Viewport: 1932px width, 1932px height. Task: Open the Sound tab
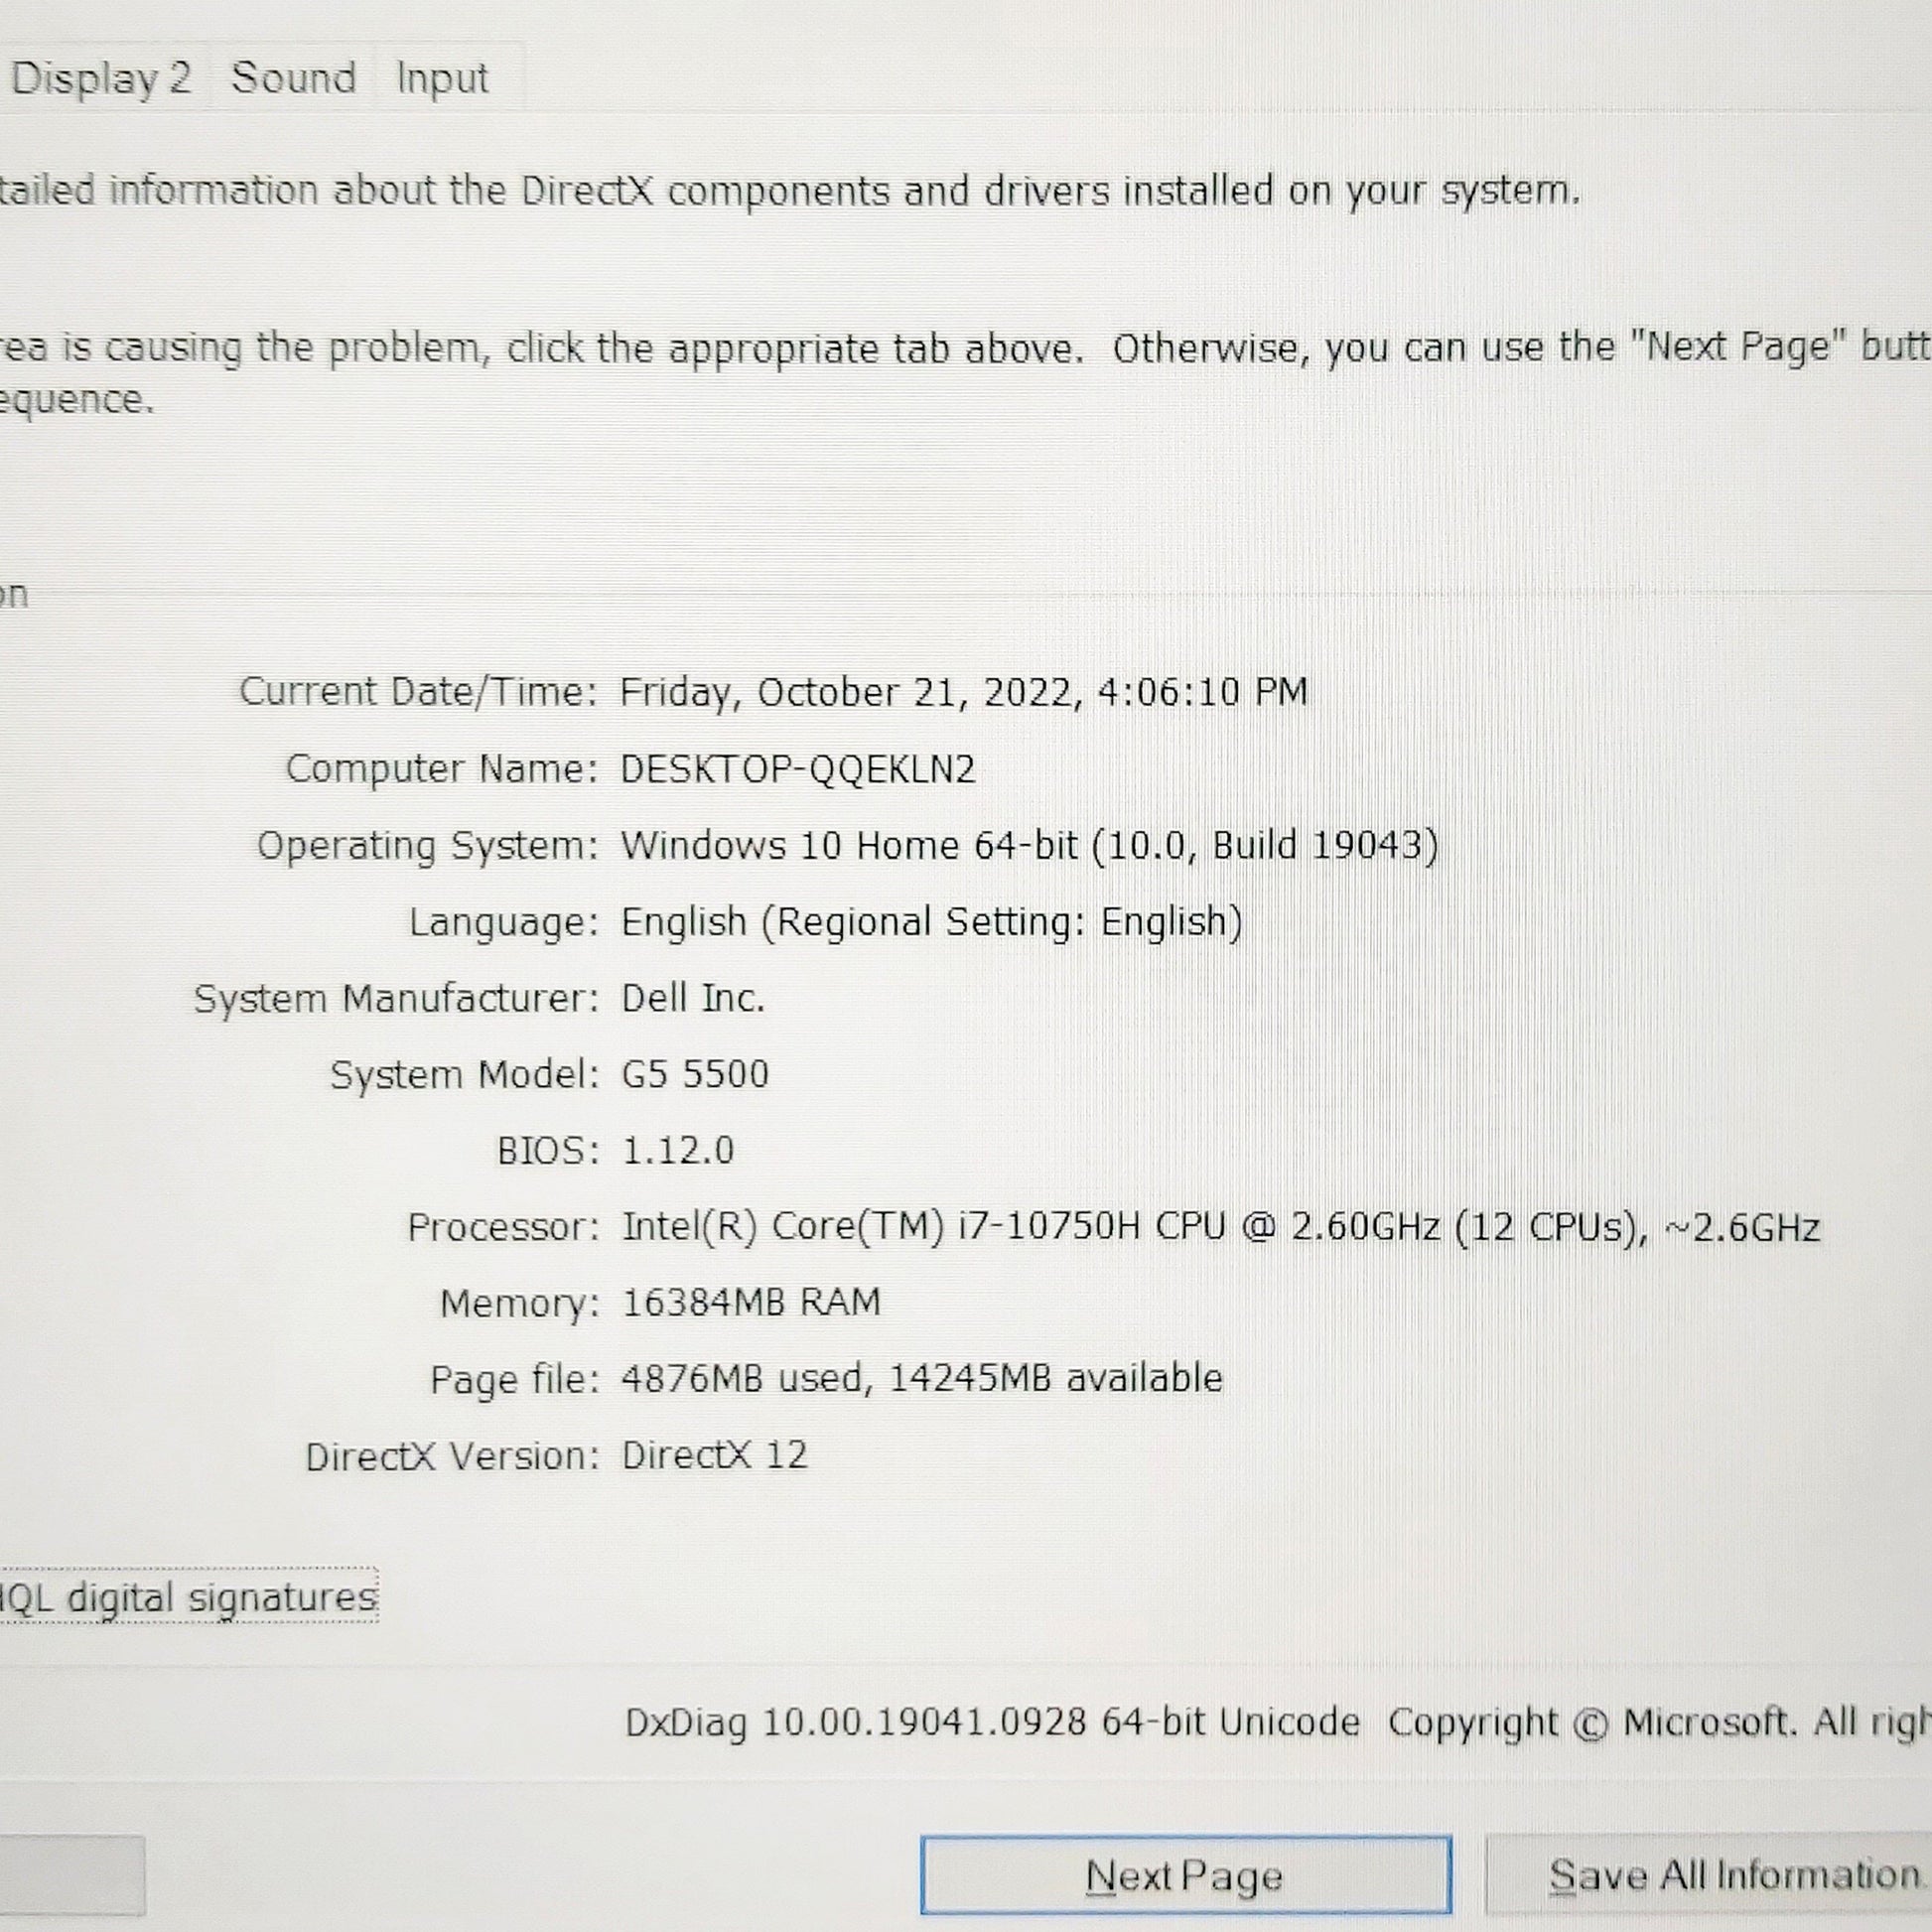click(293, 78)
